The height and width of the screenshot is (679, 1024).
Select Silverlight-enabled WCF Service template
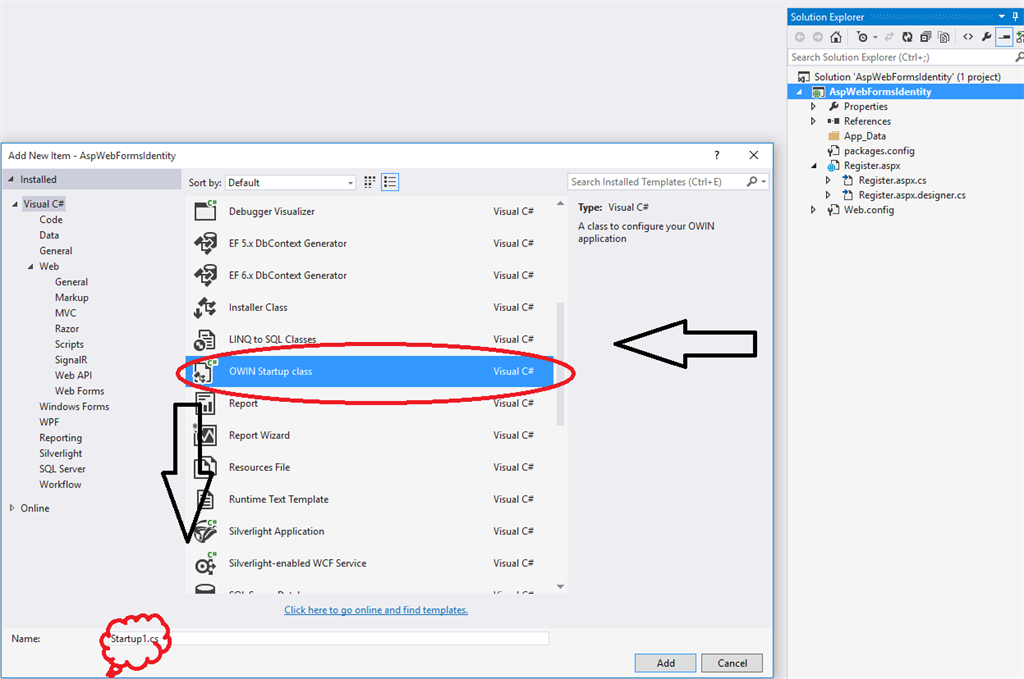tap(372, 563)
